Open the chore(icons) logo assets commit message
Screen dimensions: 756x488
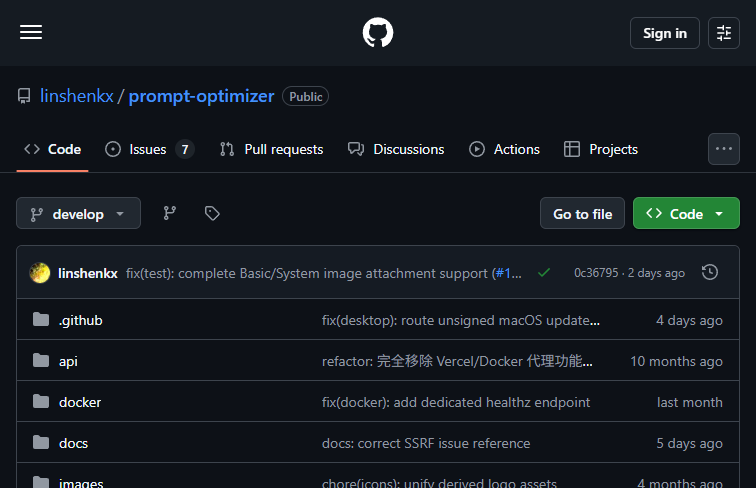[439, 482]
